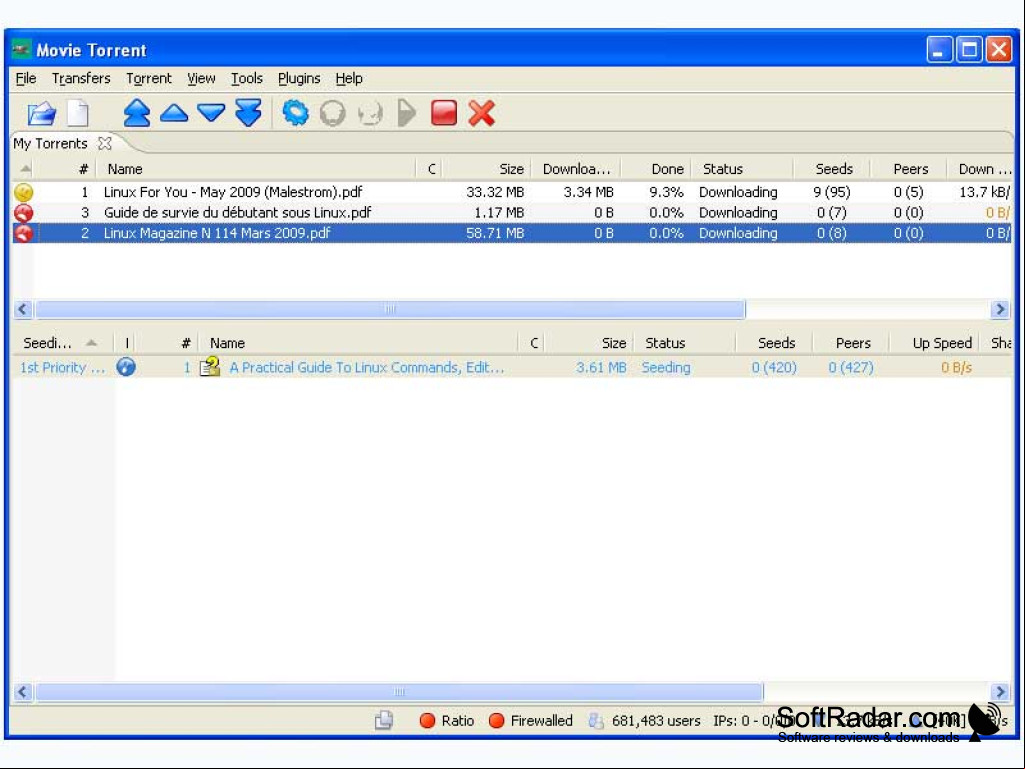Screen dimensions: 1025x769
Task: Sort downloads by the Seeds column header
Action: click(832, 169)
